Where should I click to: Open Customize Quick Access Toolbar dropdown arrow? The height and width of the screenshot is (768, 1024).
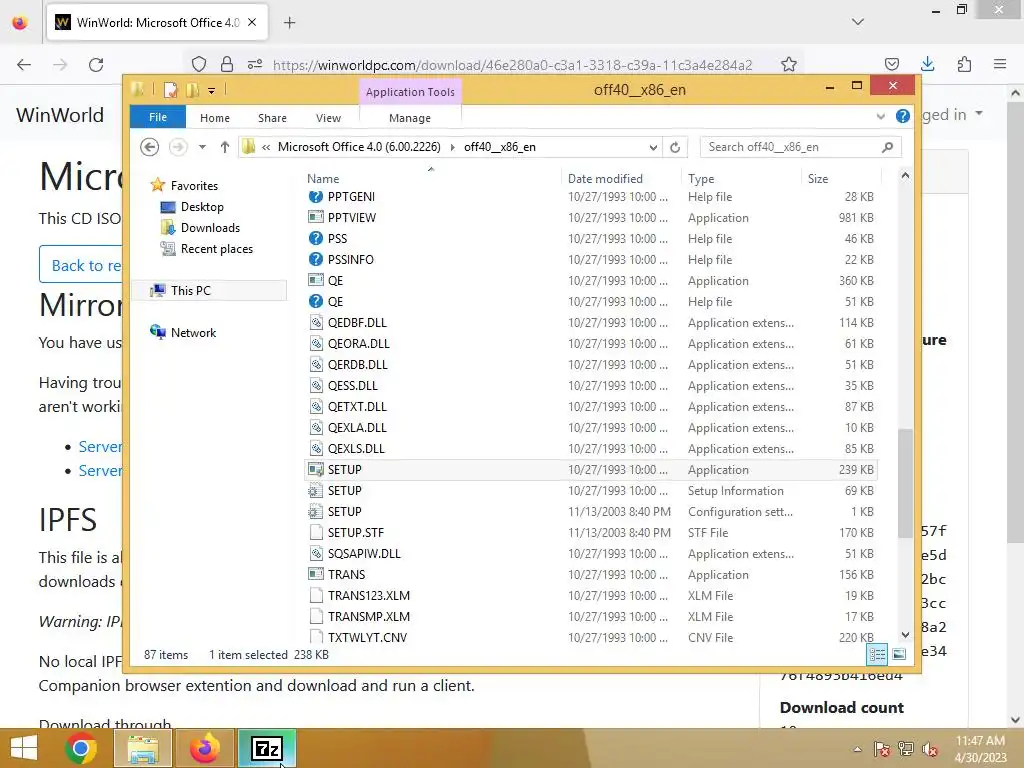[212, 91]
